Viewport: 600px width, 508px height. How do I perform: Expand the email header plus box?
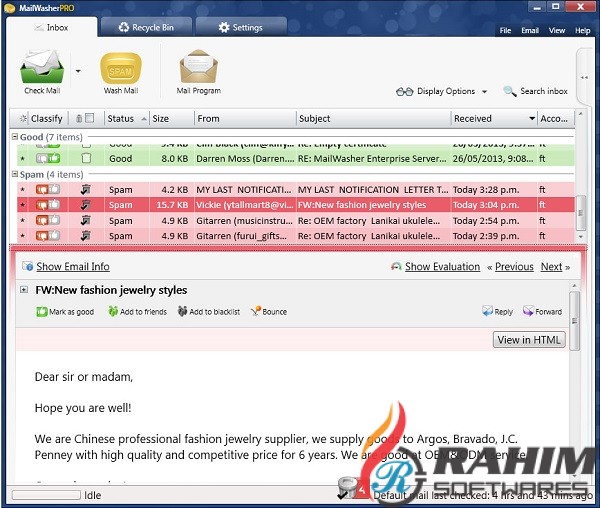24,290
